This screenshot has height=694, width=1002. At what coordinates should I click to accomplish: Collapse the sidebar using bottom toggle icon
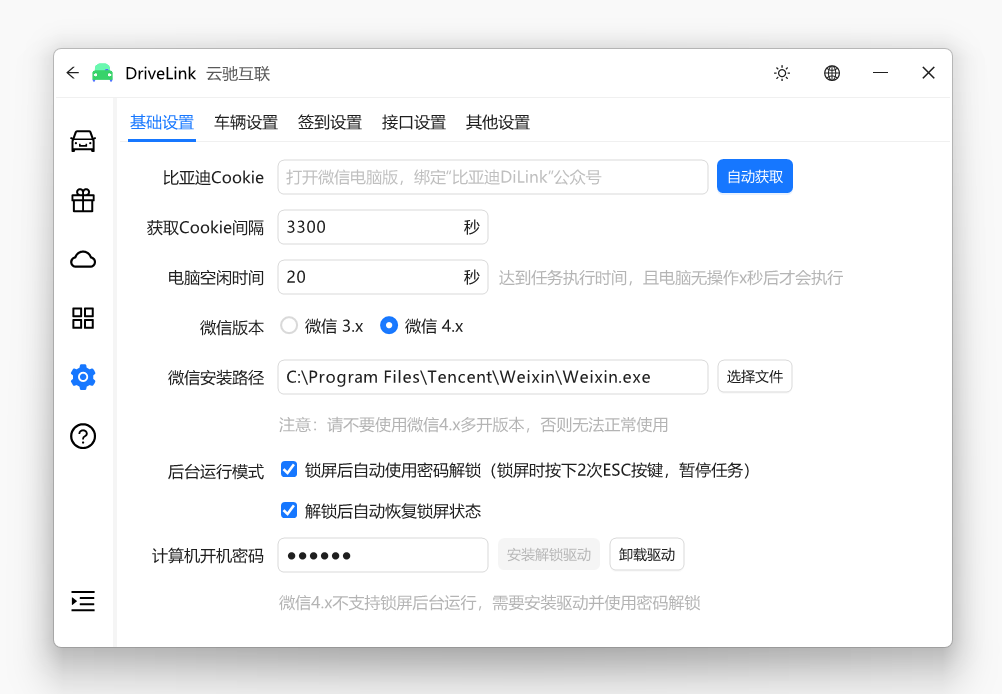pos(83,601)
